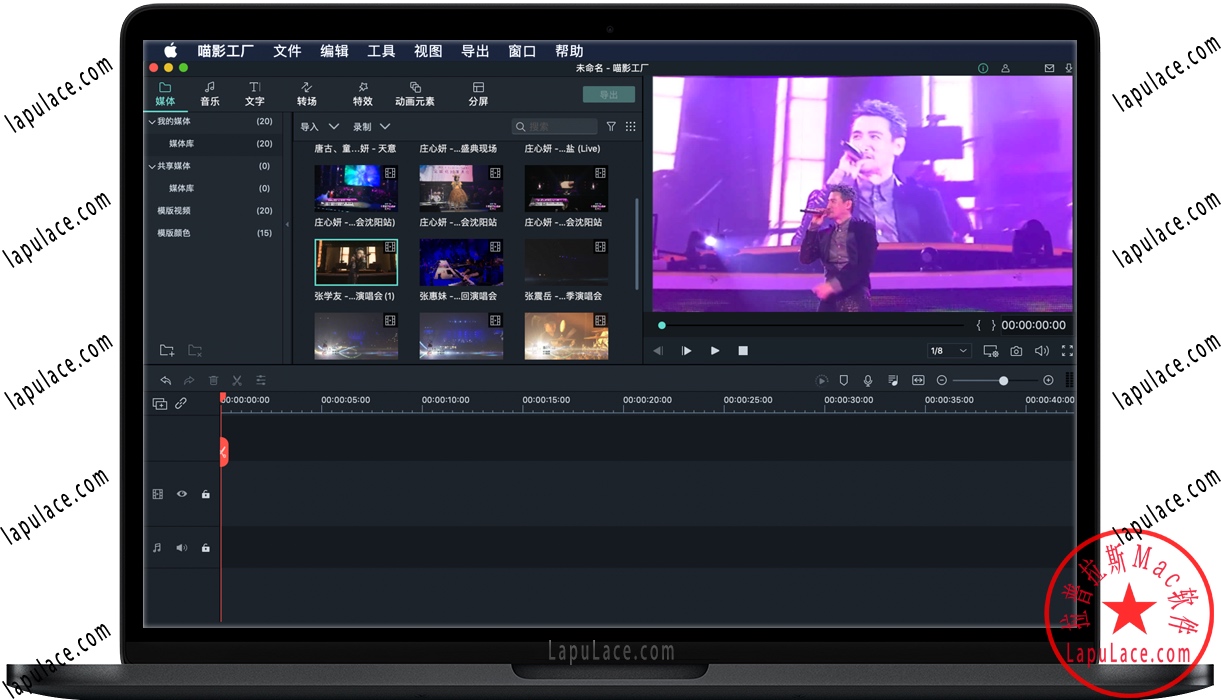Viewport: 1221px width, 700px height.
Task: Click the record voiceover microphone icon
Action: [x=868, y=380]
